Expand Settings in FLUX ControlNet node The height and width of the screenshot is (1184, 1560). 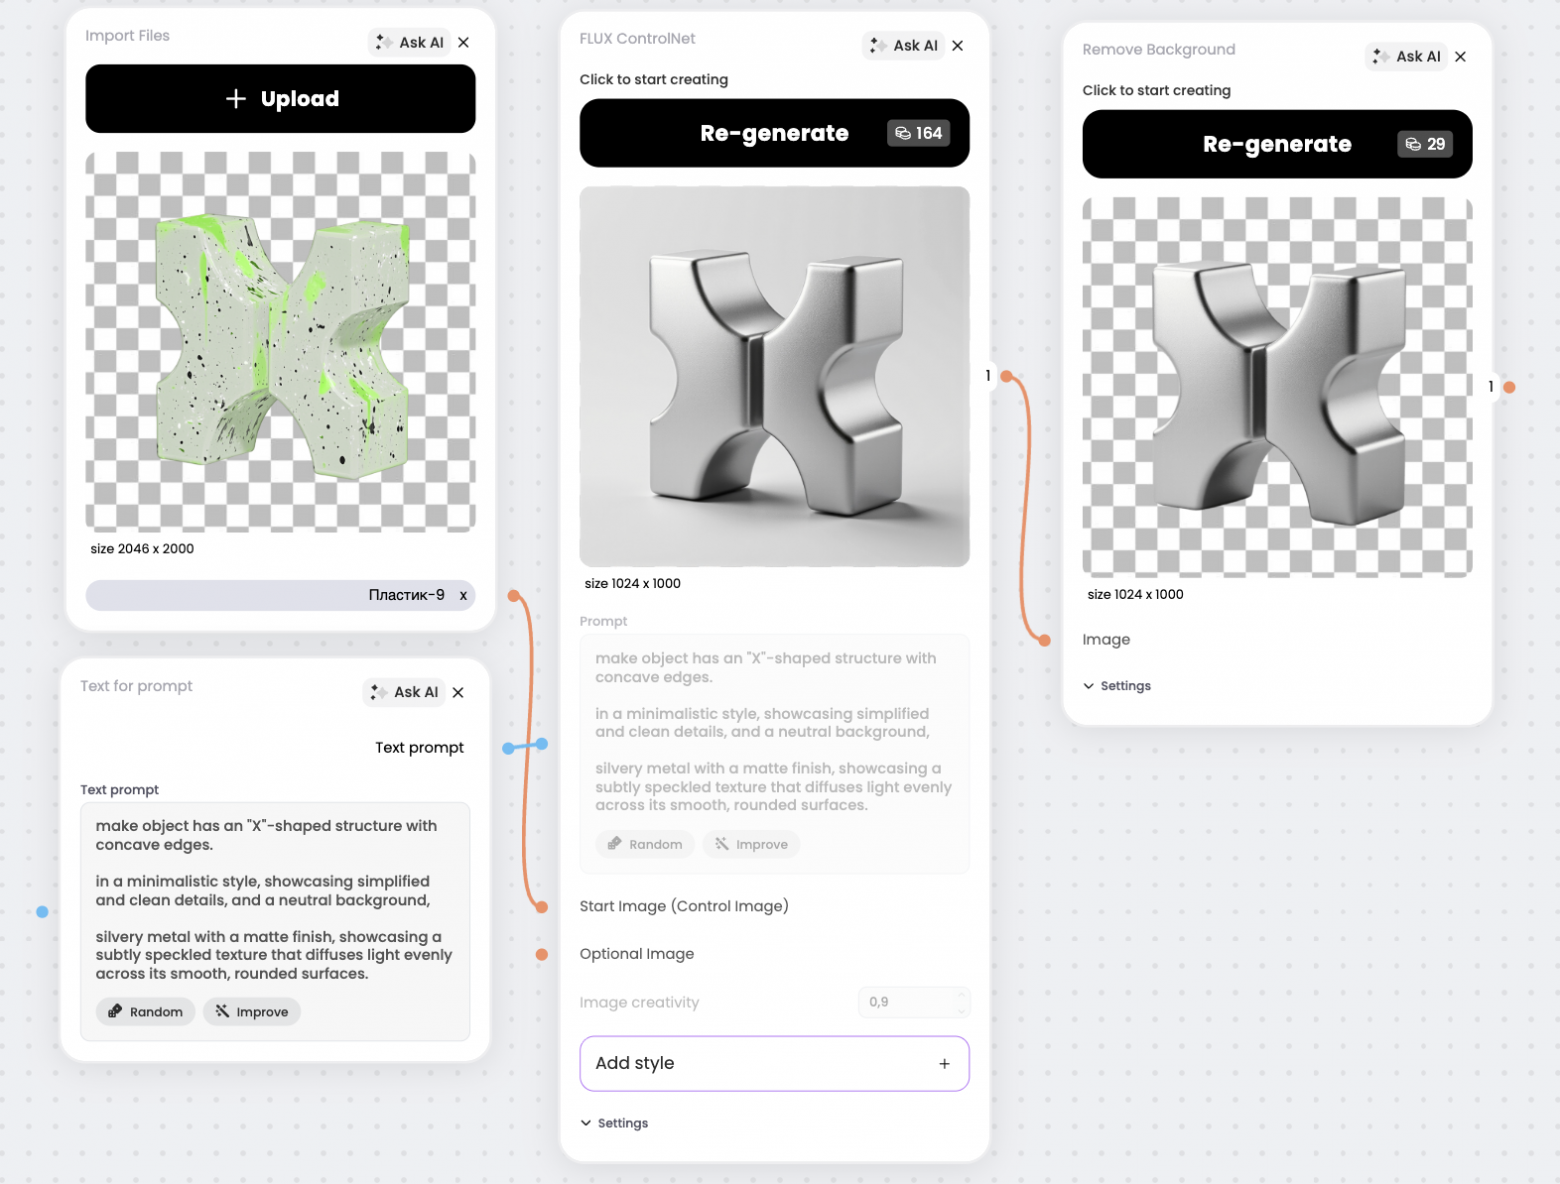[x=614, y=1123]
